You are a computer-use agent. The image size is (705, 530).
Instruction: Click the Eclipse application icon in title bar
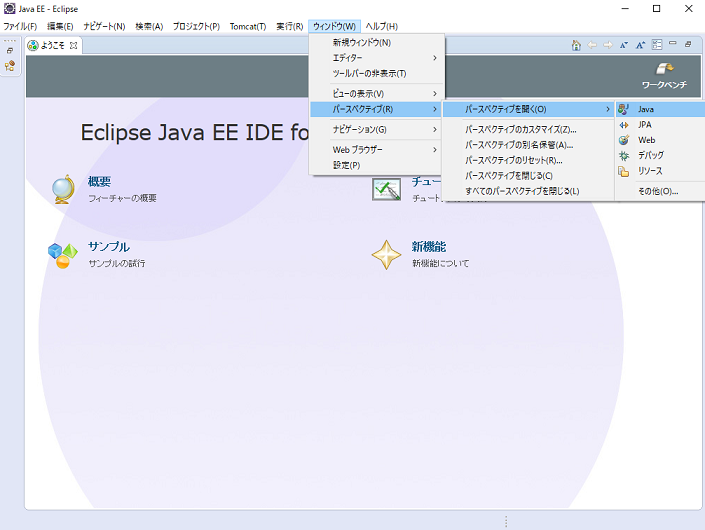click(x=9, y=9)
